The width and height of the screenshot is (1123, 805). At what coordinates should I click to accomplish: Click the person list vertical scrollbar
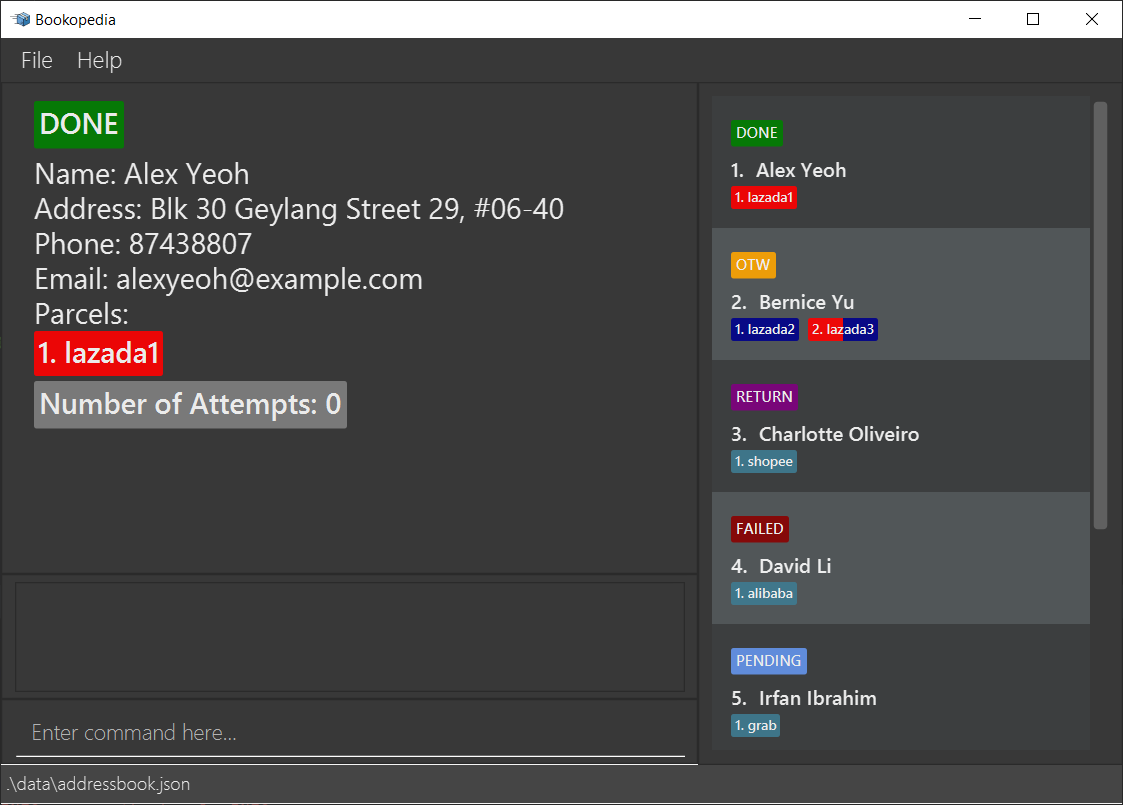1100,315
